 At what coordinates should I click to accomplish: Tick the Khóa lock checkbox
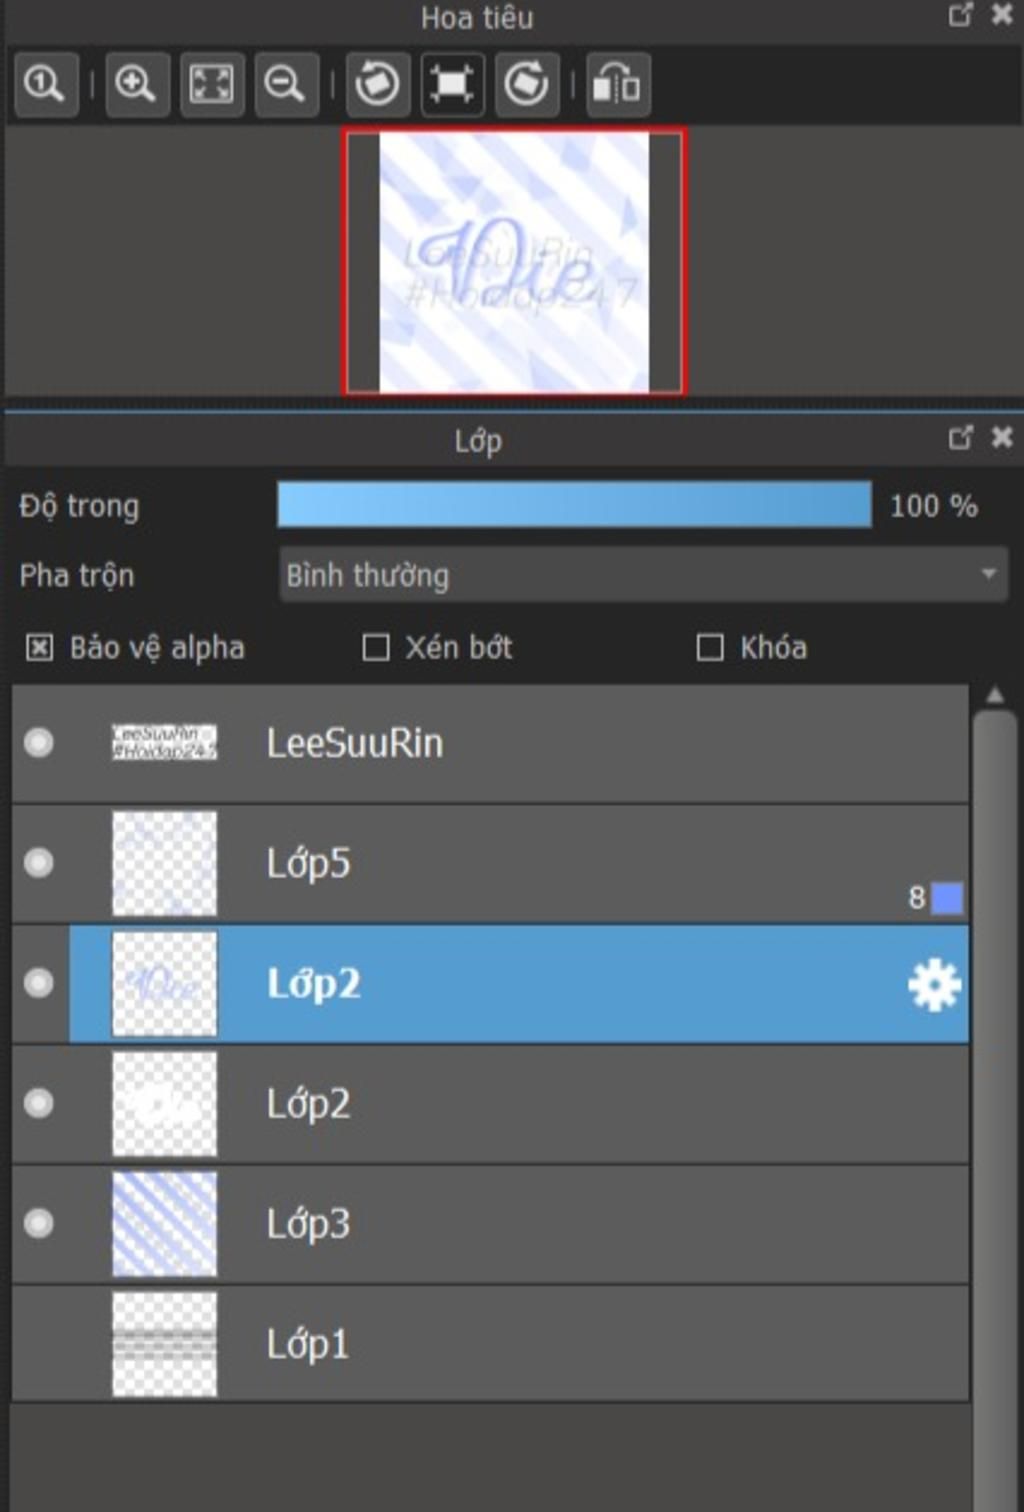710,648
